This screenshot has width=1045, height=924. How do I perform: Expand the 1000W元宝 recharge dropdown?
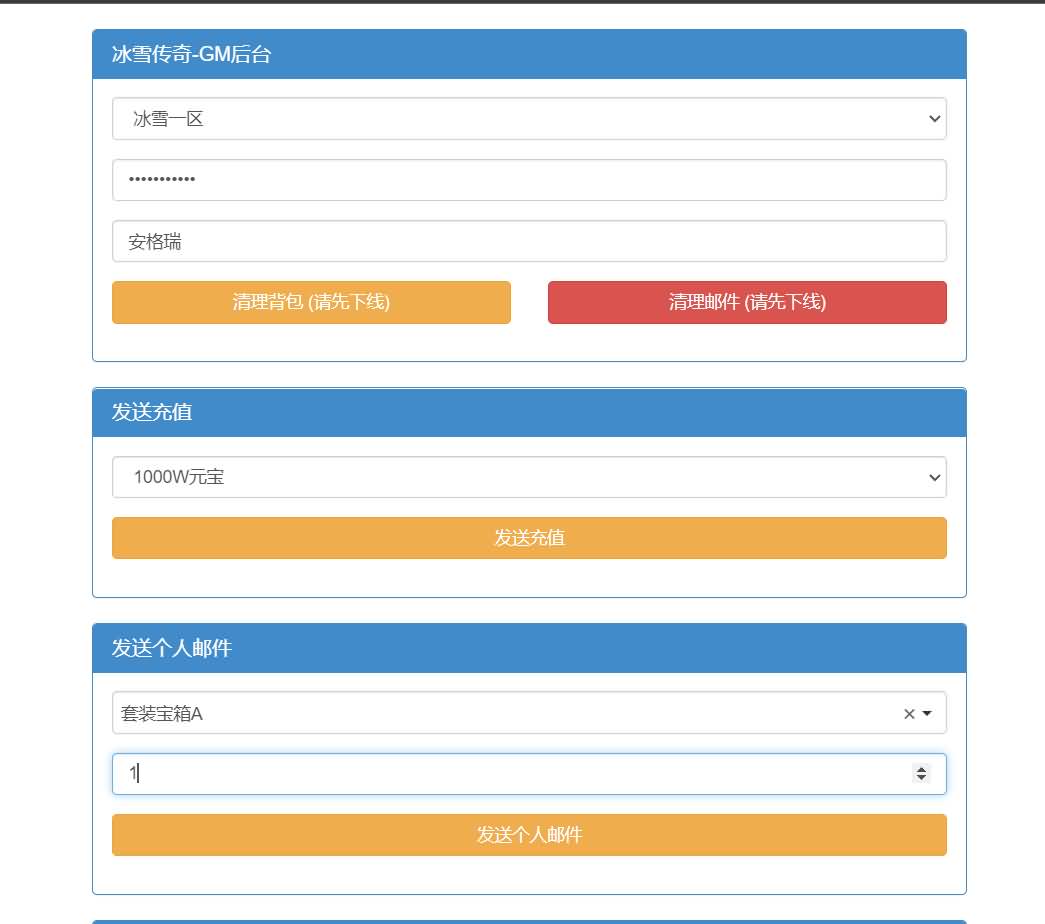[528, 477]
